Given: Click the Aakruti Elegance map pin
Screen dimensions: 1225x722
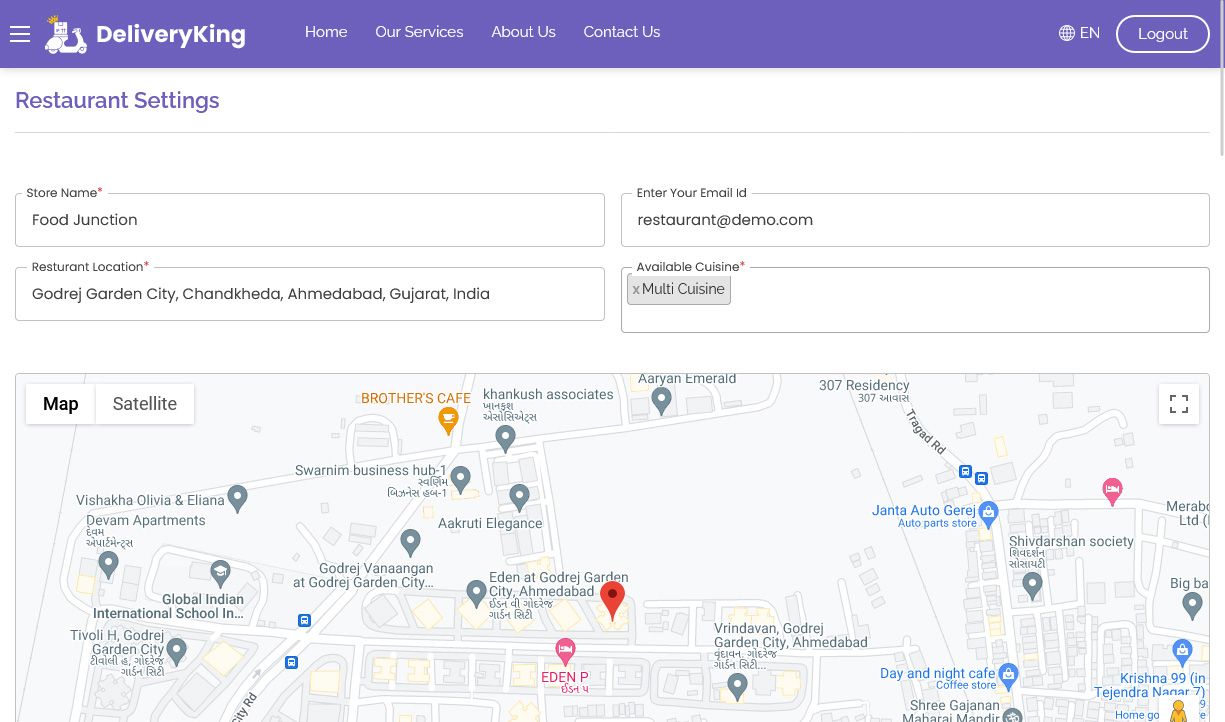Looking at the screenshot, I should 519,496.
